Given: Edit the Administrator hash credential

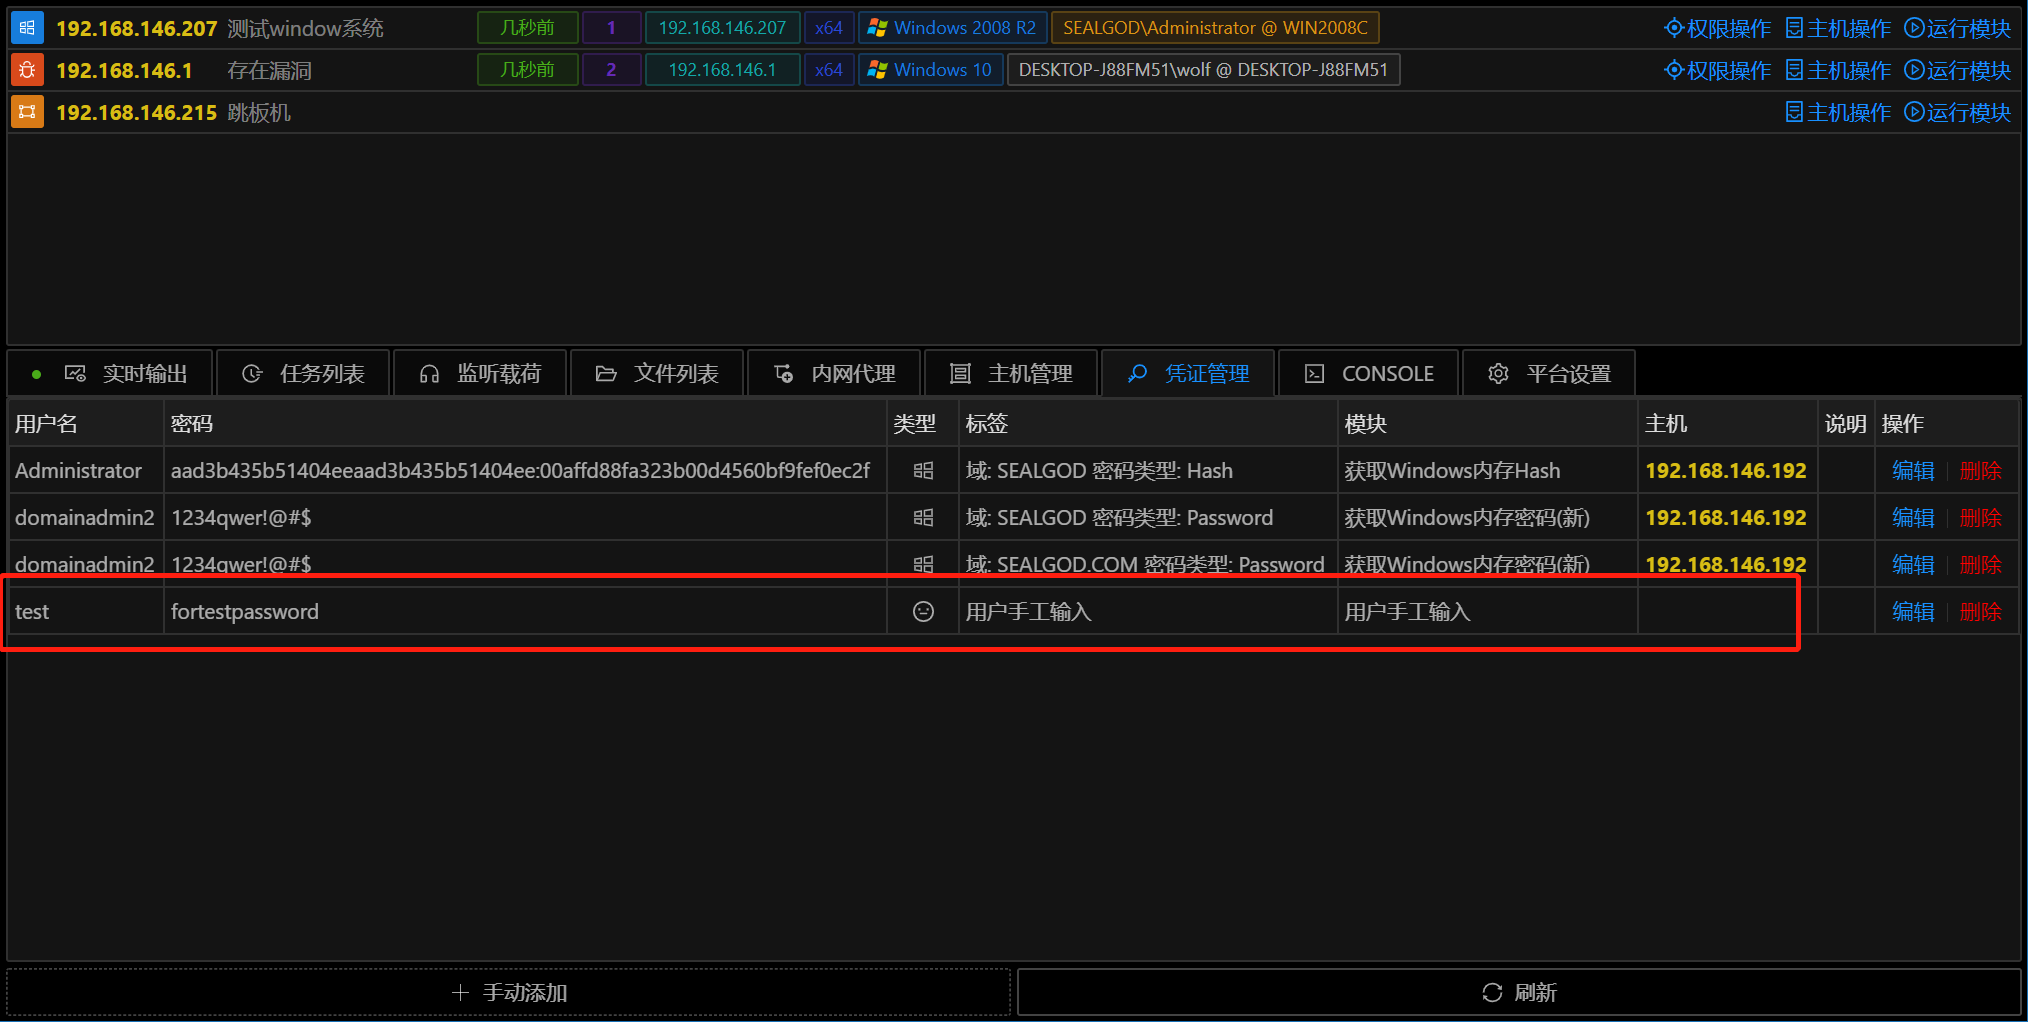Looking at the screenshot, I should [x=1913, y=471].
